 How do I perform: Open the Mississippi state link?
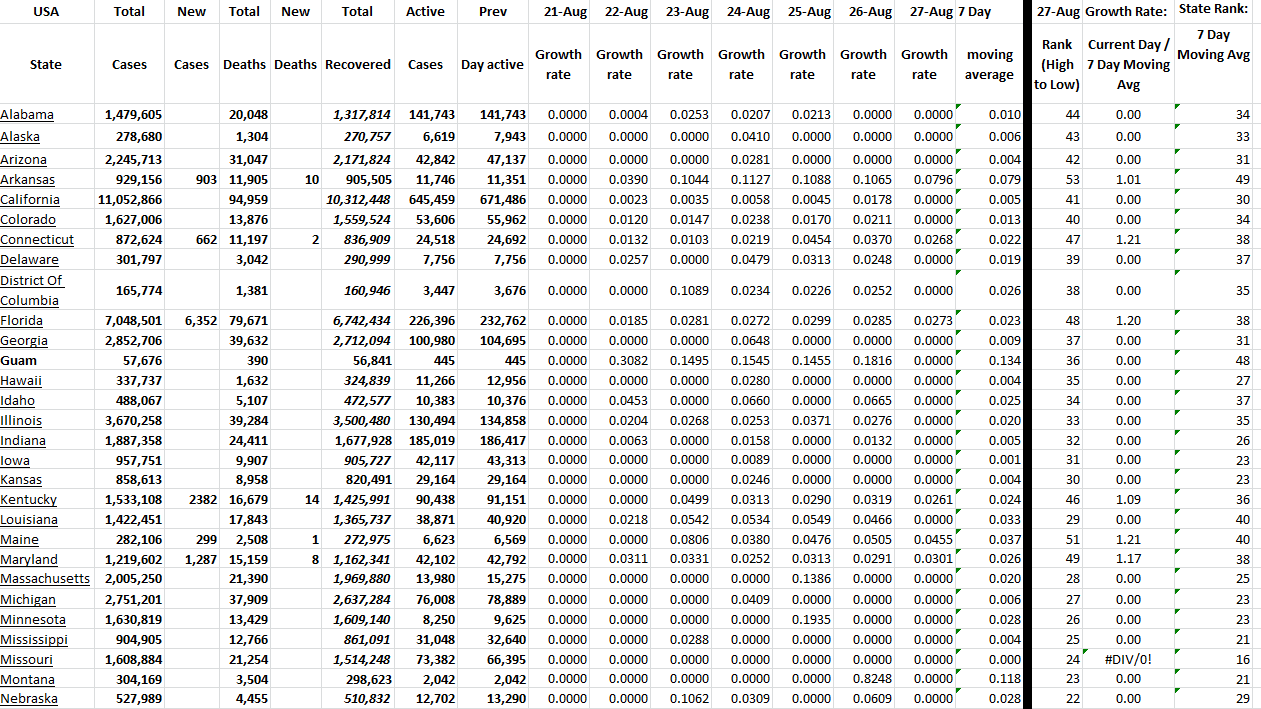(34, 640)
